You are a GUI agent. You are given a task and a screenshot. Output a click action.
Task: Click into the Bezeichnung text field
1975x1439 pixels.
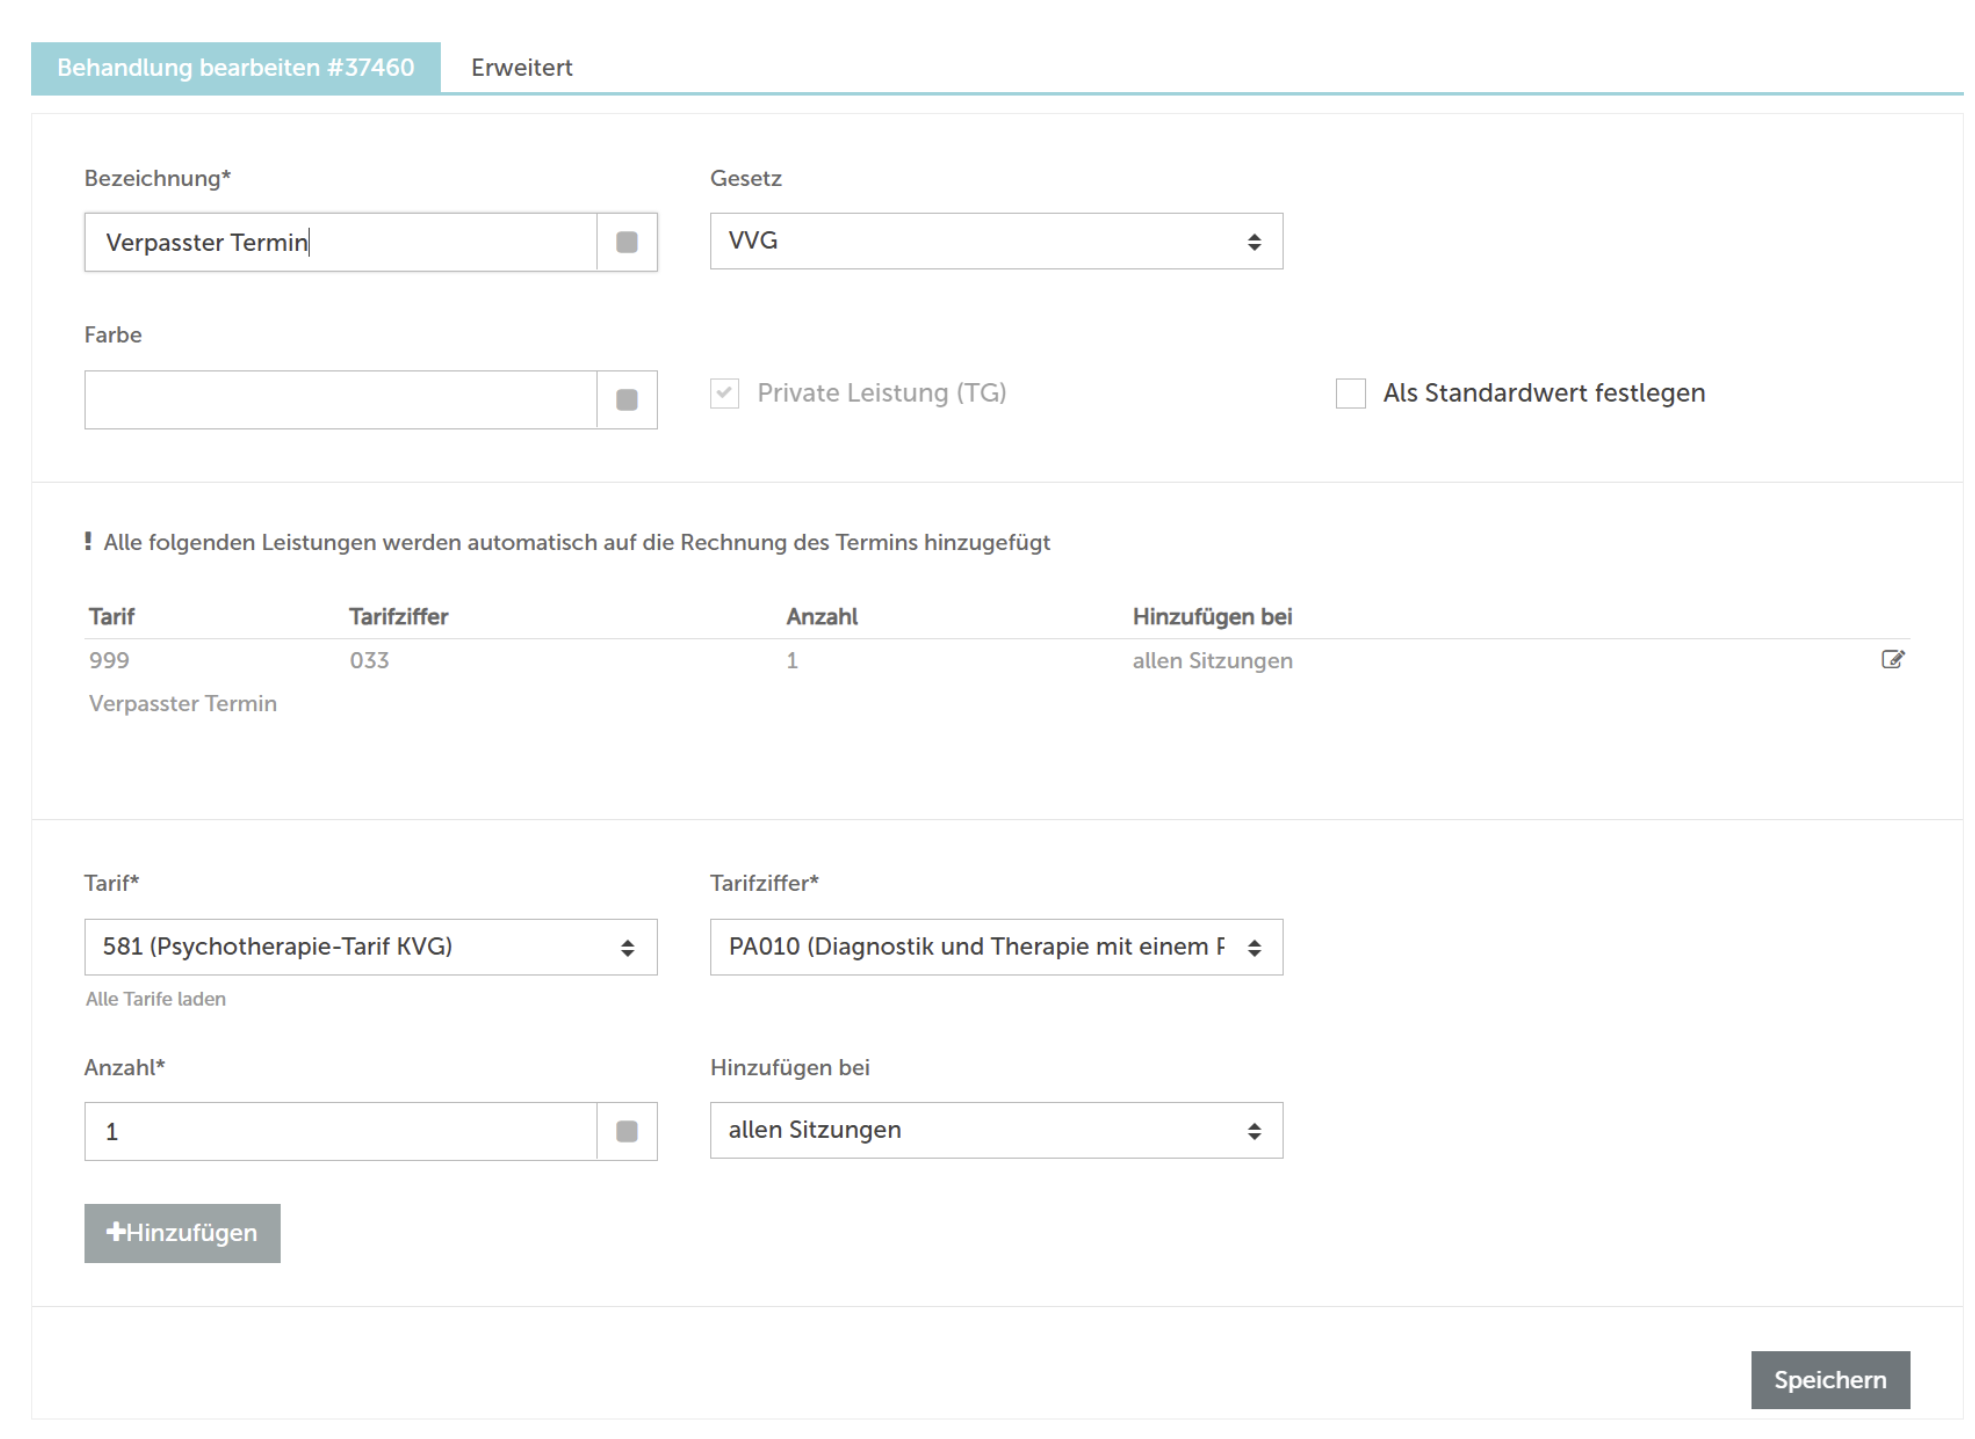pyautogui.click(x=340, y=242)
